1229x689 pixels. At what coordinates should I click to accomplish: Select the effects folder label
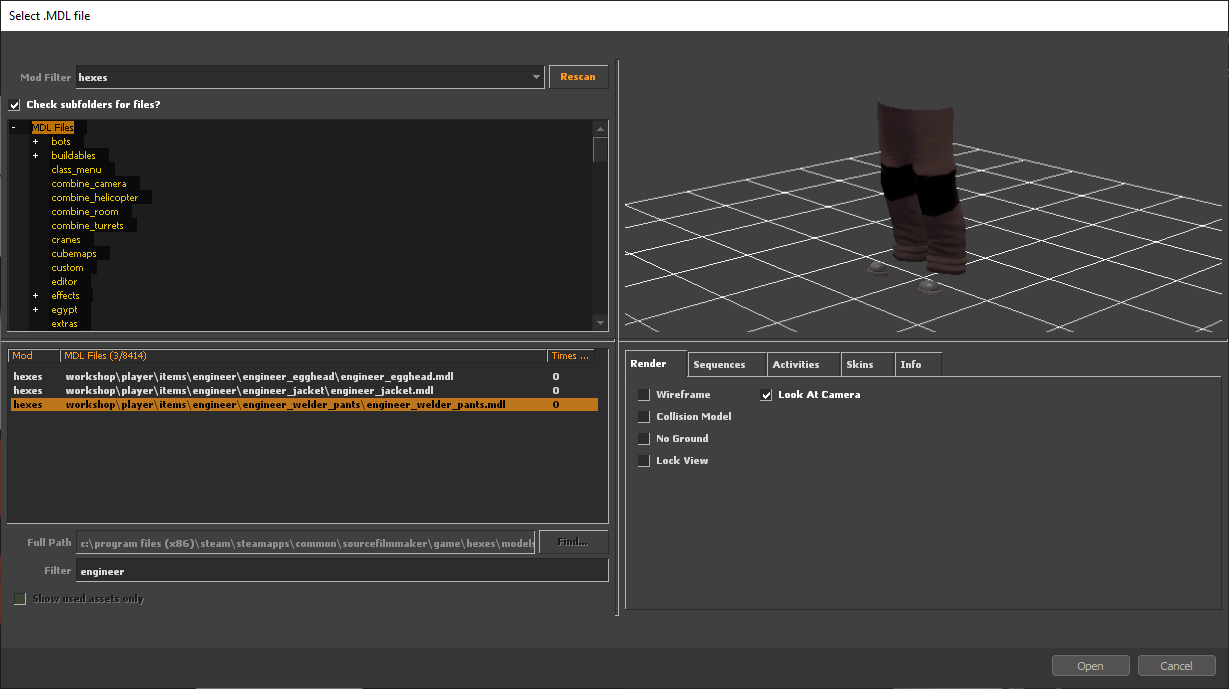coord(66,296)
